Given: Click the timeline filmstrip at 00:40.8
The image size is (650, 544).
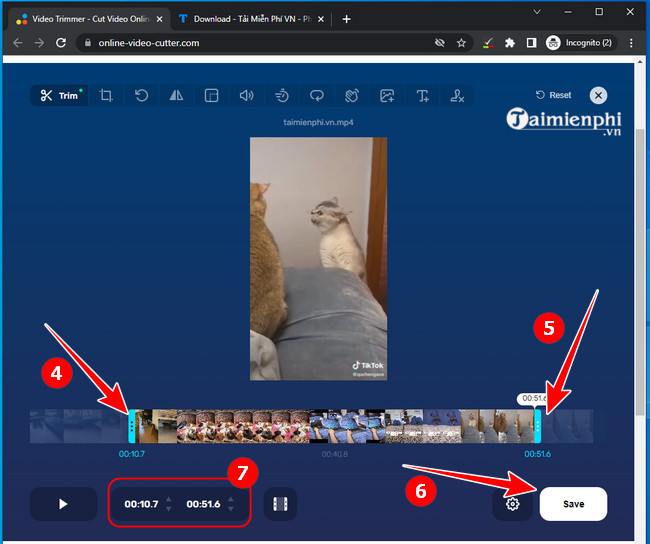Looking at the screenshot, I should click(335, 426).
